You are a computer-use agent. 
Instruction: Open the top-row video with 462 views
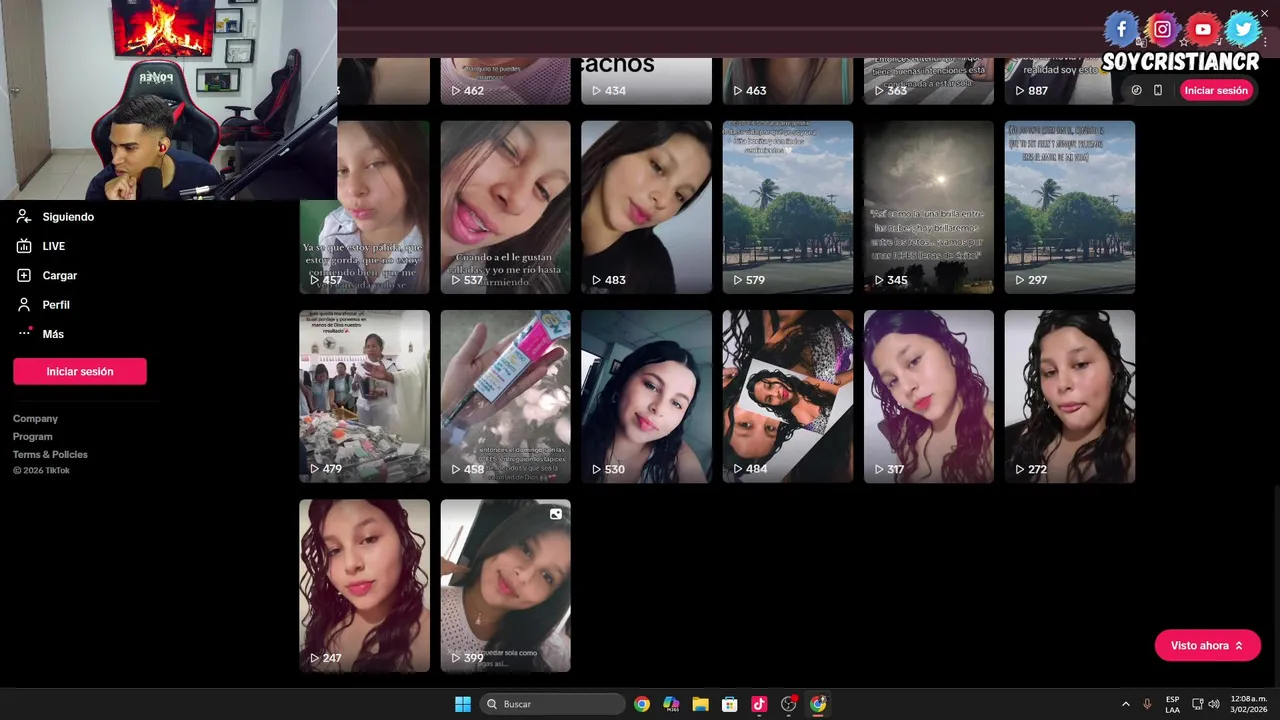pos(506,81)
